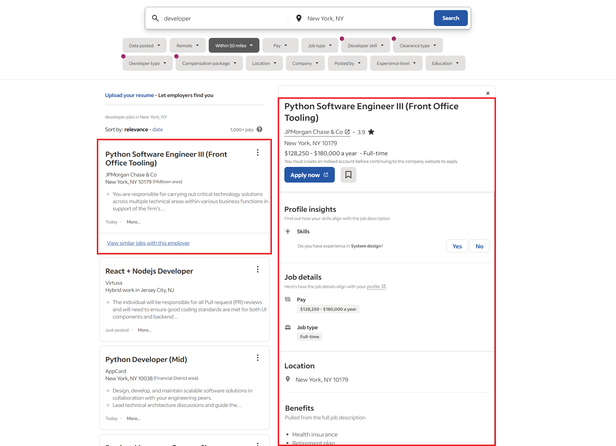Click the help icon beside the jobs count
The height and width of the screenshot is (446, 616).
[x=259, y=129]
